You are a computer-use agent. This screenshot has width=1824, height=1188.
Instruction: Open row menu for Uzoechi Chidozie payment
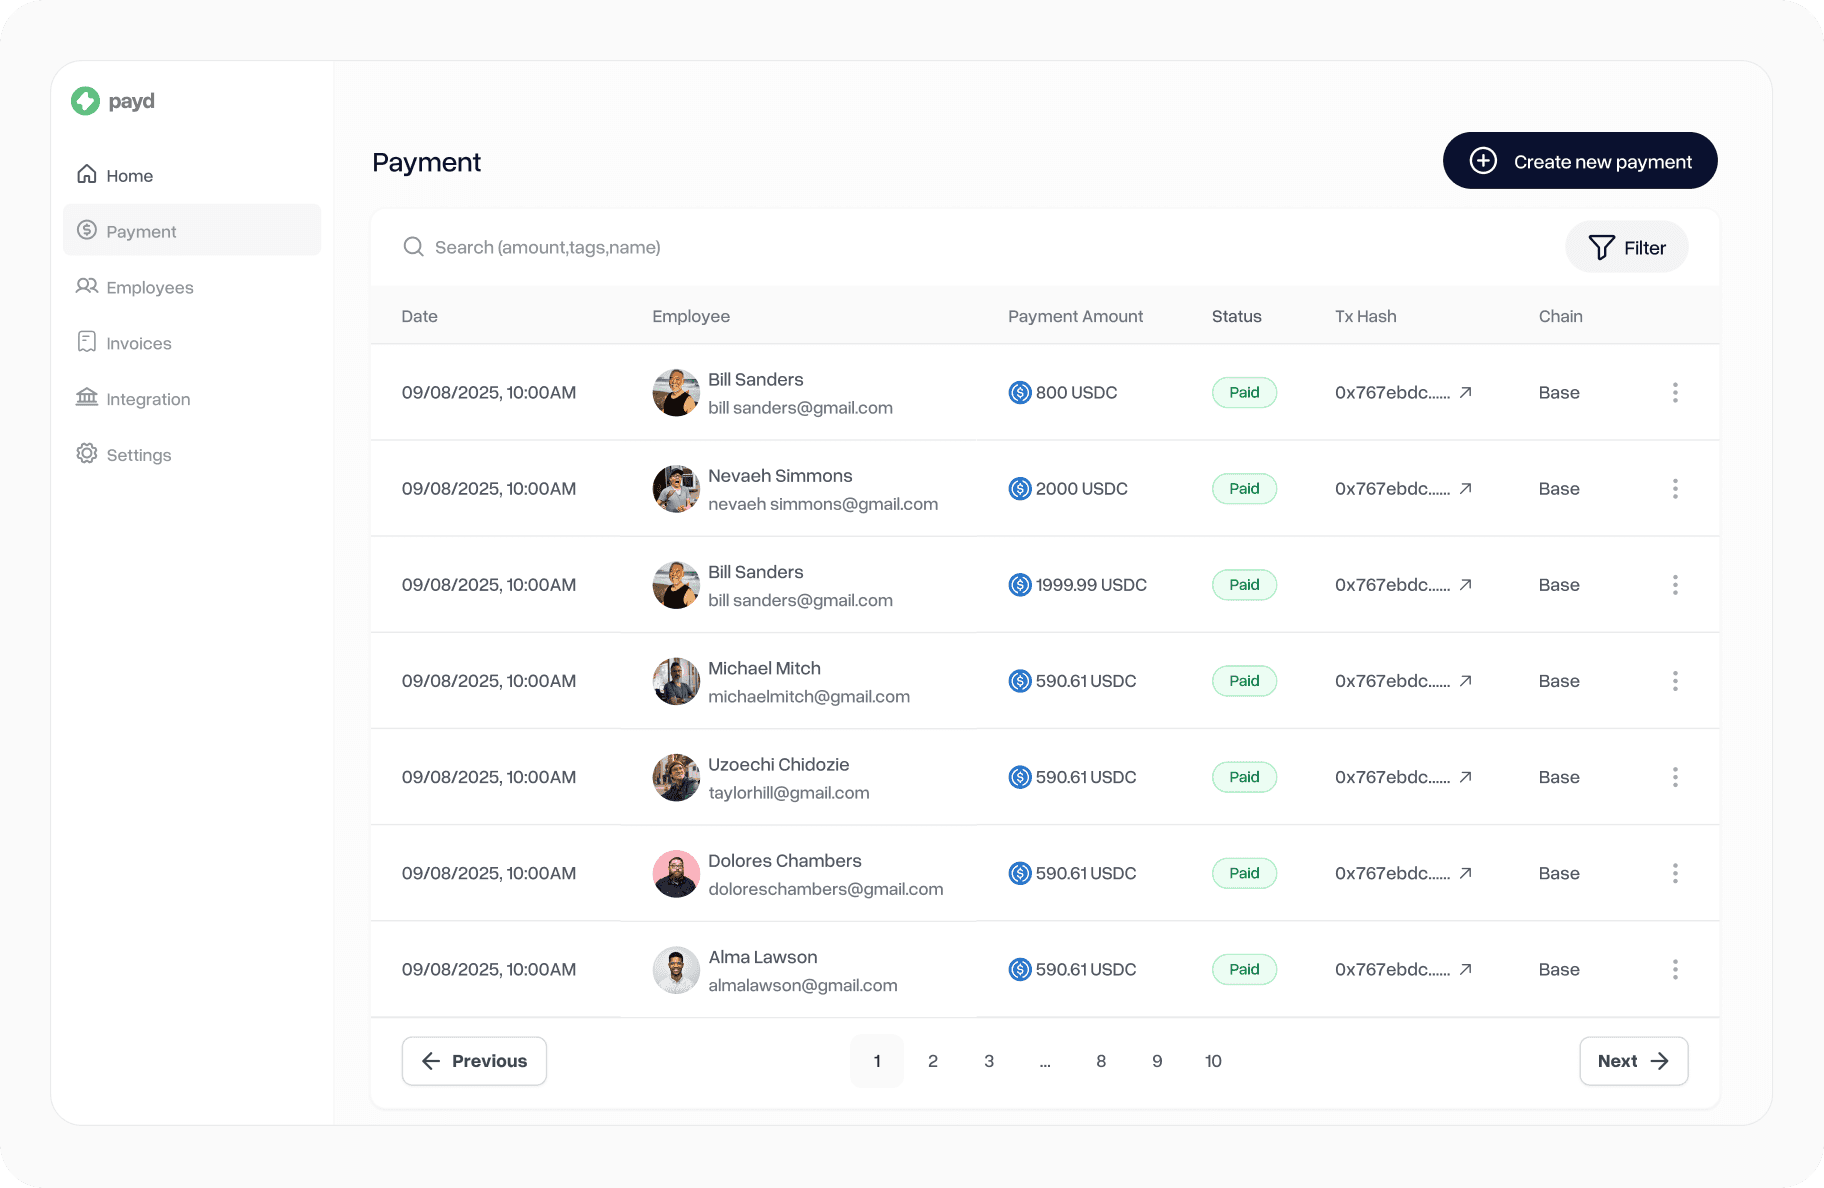click(x=1675, y=777)
